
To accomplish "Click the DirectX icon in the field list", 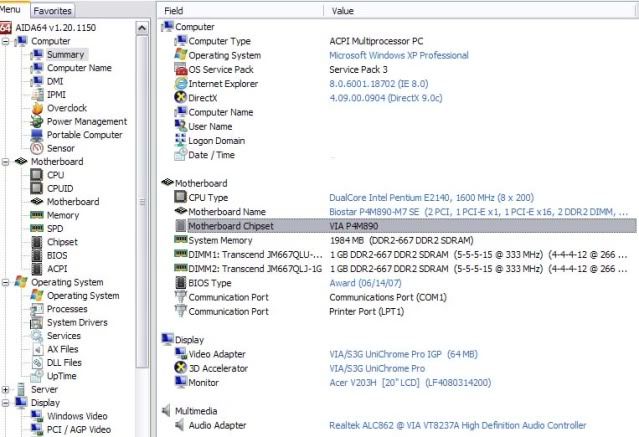I will (x=181, y=97).
